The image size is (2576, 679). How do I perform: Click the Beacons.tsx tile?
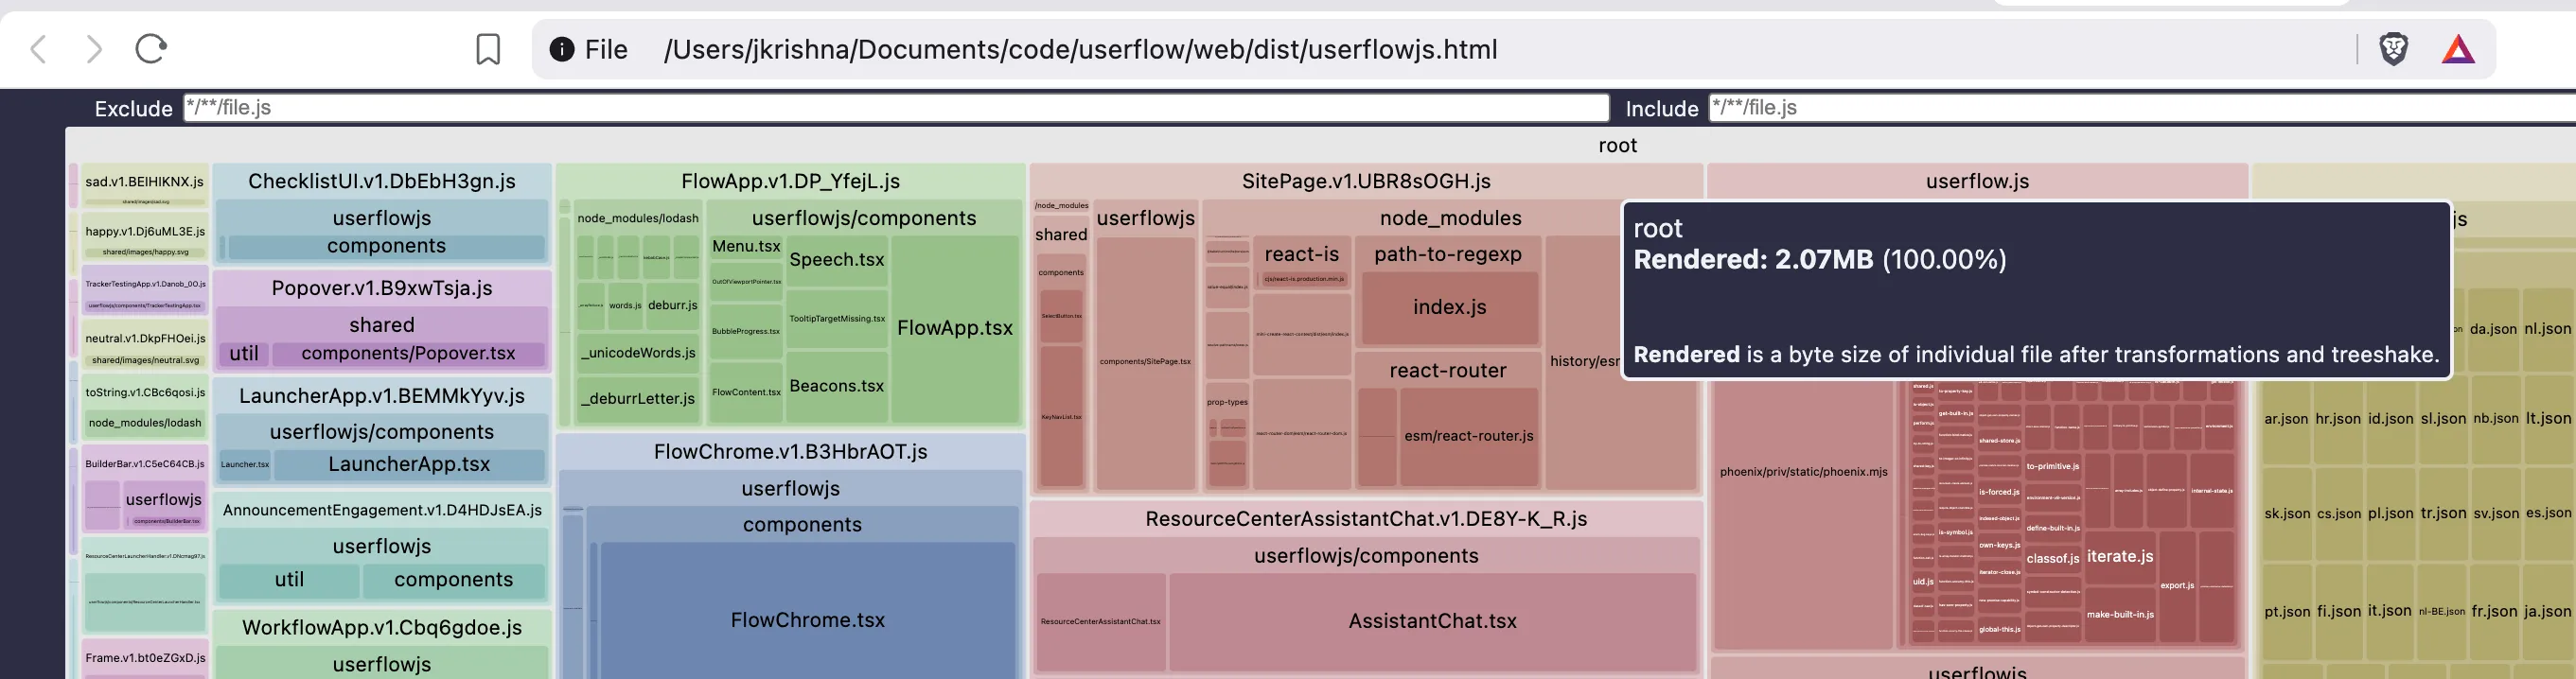(837, 386)
